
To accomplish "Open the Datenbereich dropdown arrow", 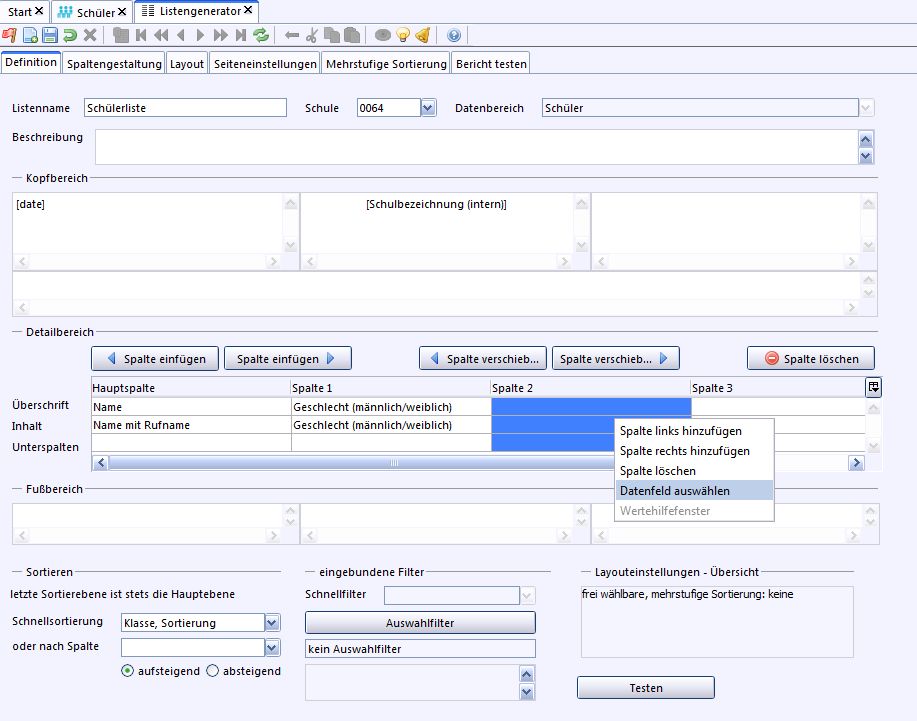I will click(x=866, y=108).
